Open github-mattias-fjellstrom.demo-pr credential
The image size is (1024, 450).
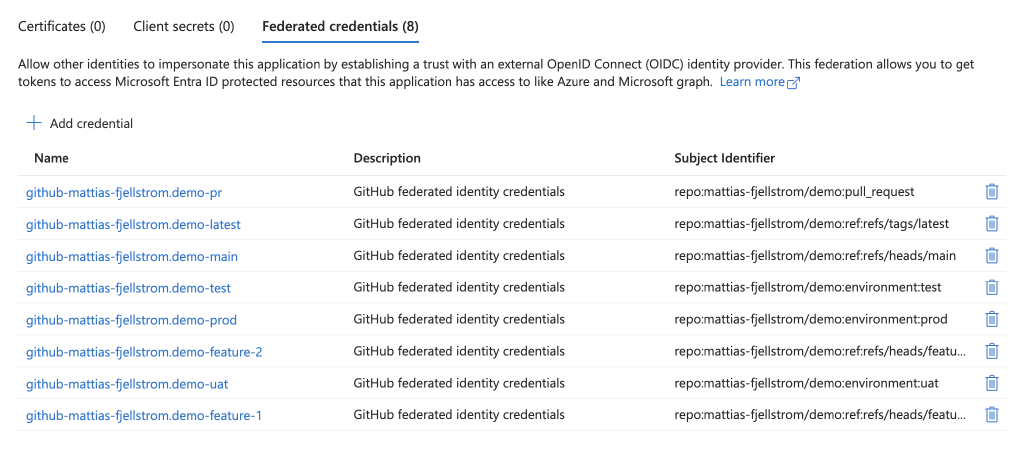coord(125,192)
